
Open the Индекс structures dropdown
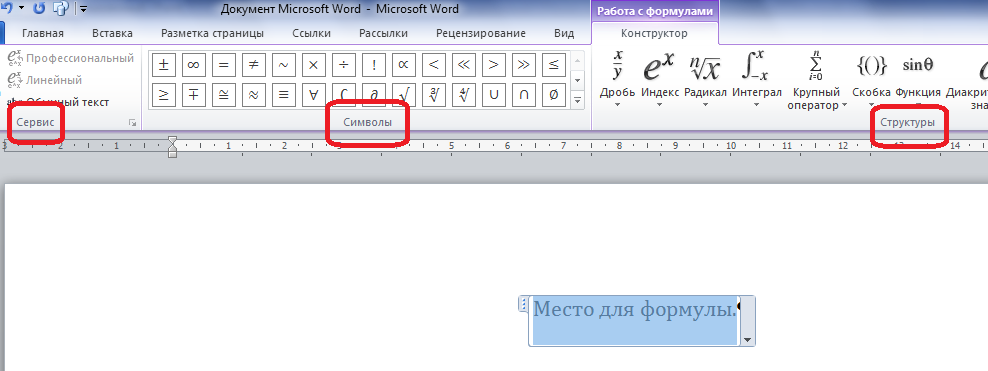point(660,79)
